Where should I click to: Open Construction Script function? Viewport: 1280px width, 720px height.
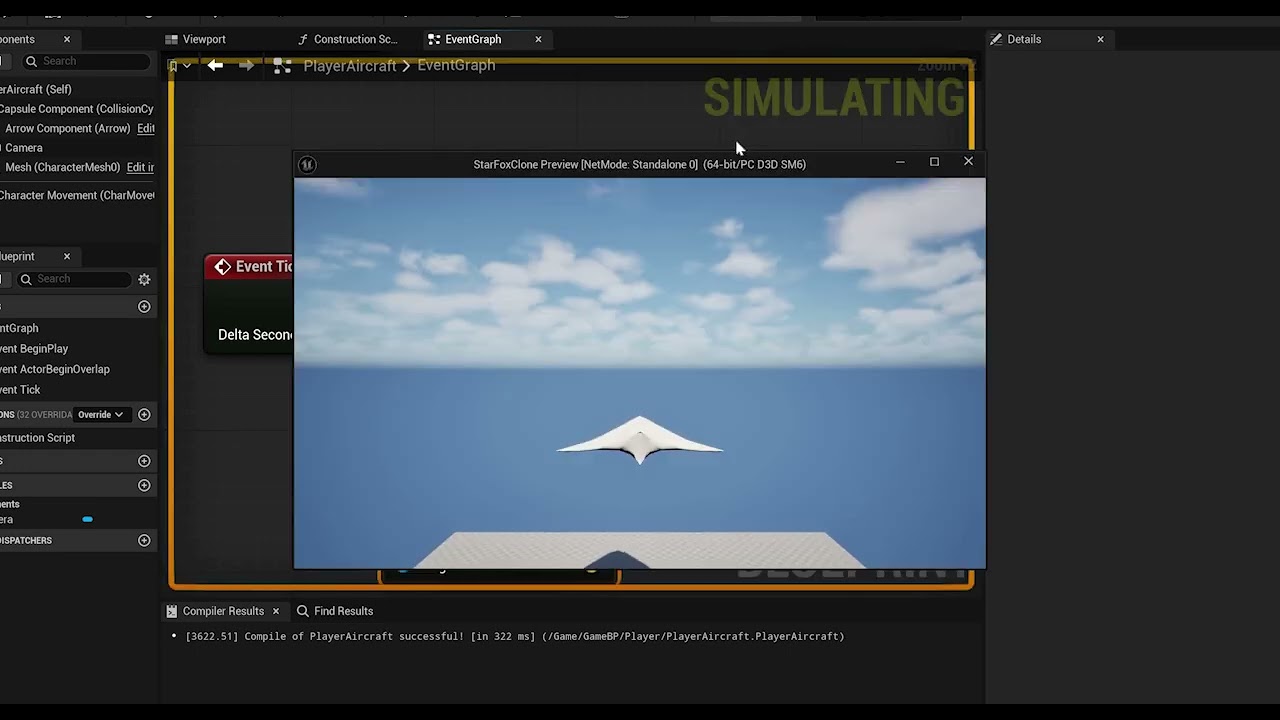tap(37, 438)
